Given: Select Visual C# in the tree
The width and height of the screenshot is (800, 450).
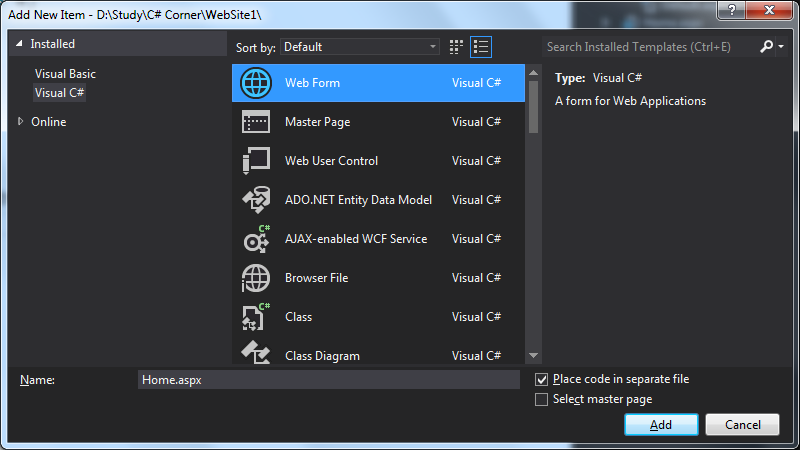Looking at the screenshot, I should pos(59,93).
